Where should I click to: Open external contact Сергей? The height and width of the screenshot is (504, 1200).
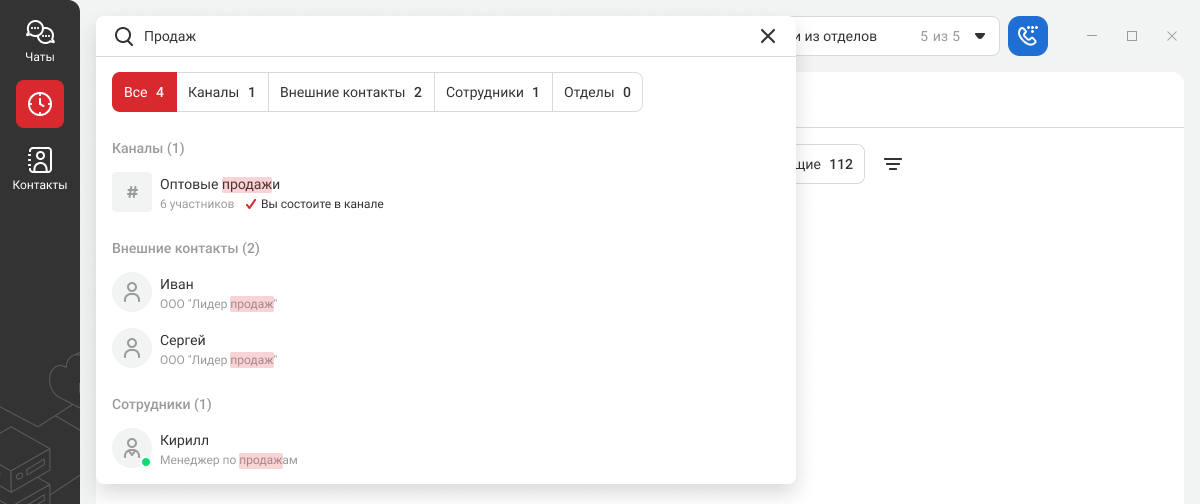(x=183, y=341)
